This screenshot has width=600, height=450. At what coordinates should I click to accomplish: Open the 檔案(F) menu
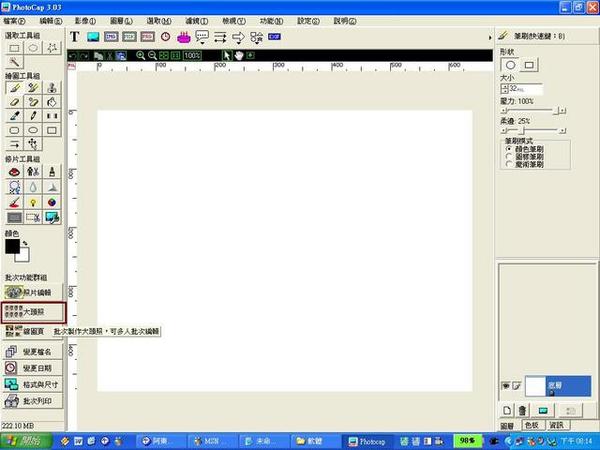tap(15, 21)
